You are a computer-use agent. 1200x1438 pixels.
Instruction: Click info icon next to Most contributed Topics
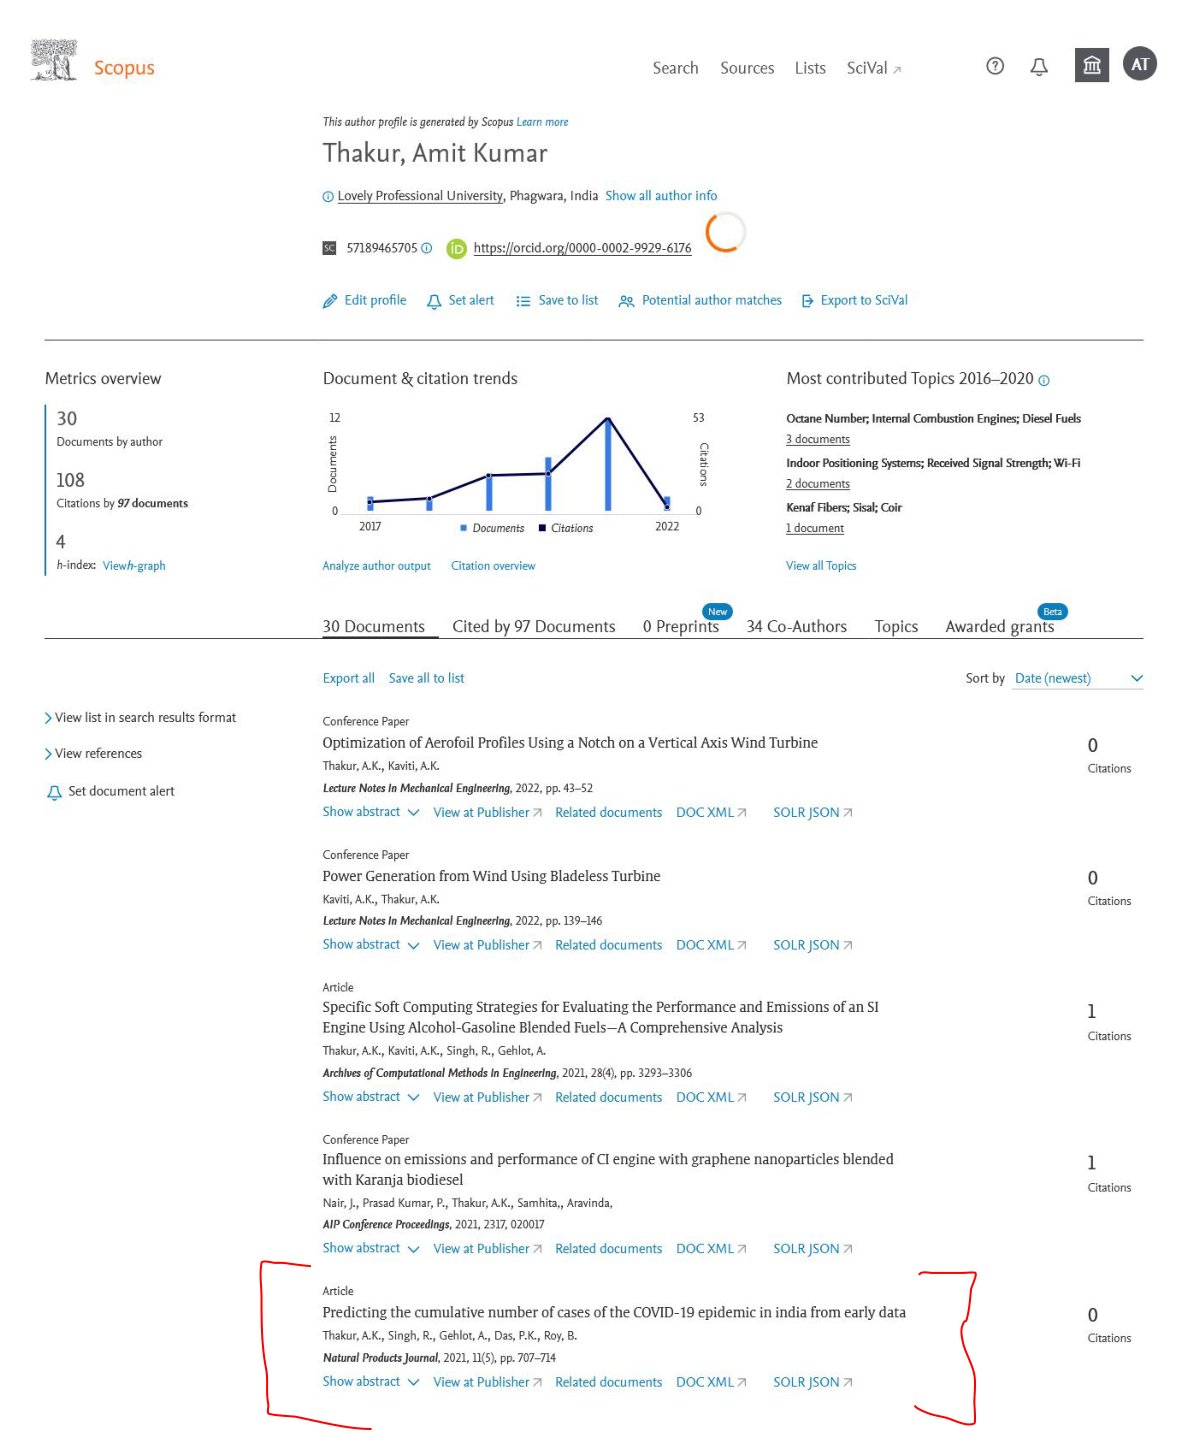point(1044,380)
